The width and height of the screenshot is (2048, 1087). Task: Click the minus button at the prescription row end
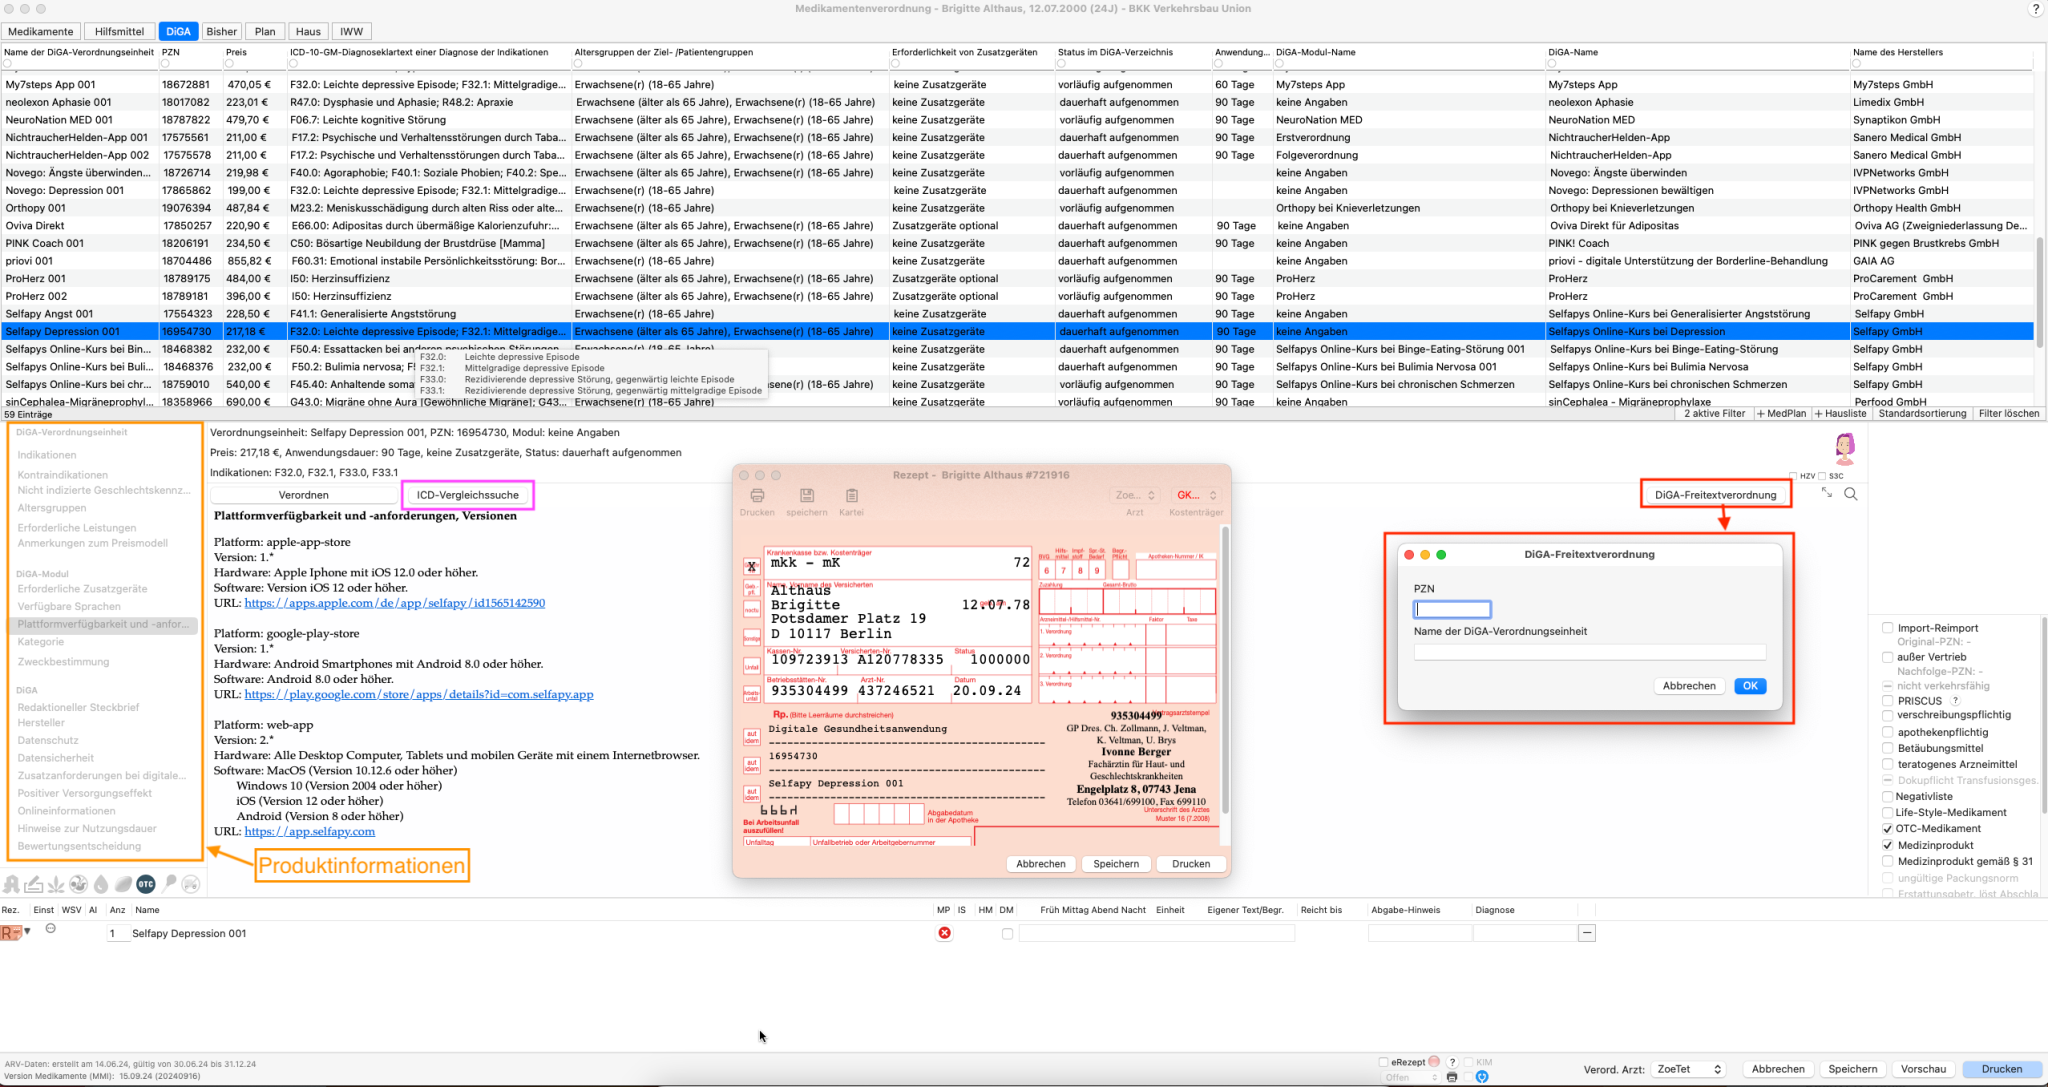pyautogui.click(x=1587, y=933)
